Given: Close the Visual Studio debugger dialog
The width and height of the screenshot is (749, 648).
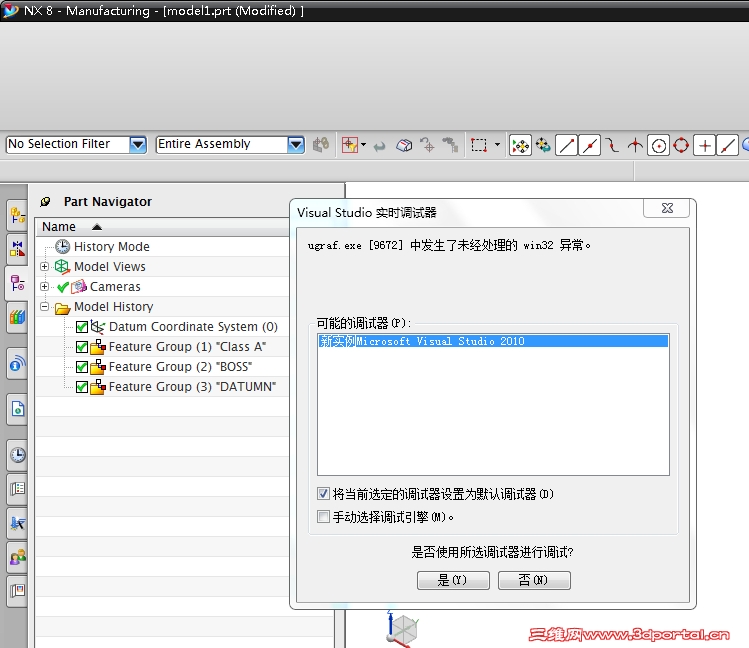Looking at the screenshot, I should coord(667,208).
